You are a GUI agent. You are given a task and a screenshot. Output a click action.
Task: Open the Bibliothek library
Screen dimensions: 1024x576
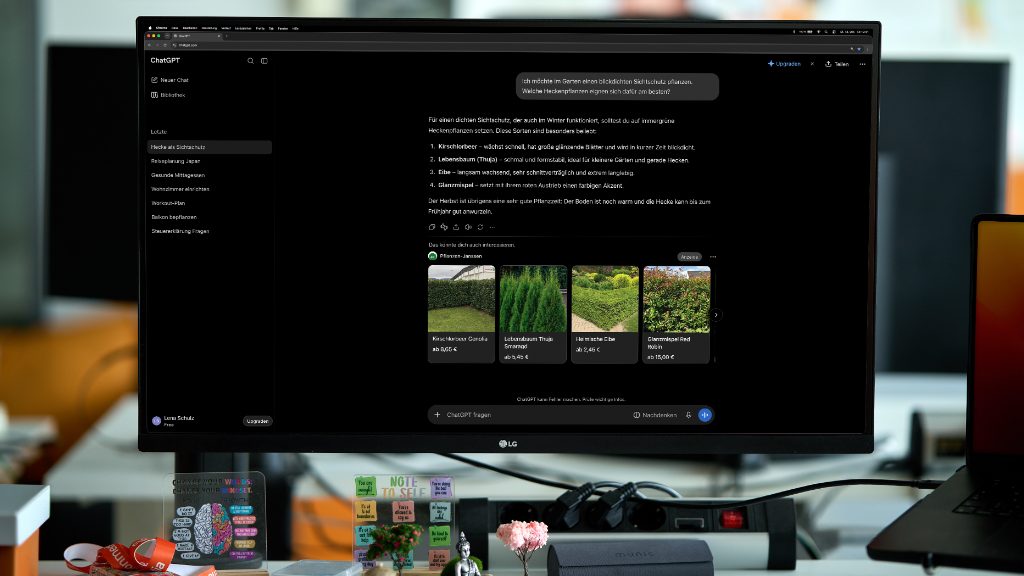(168, 95)
